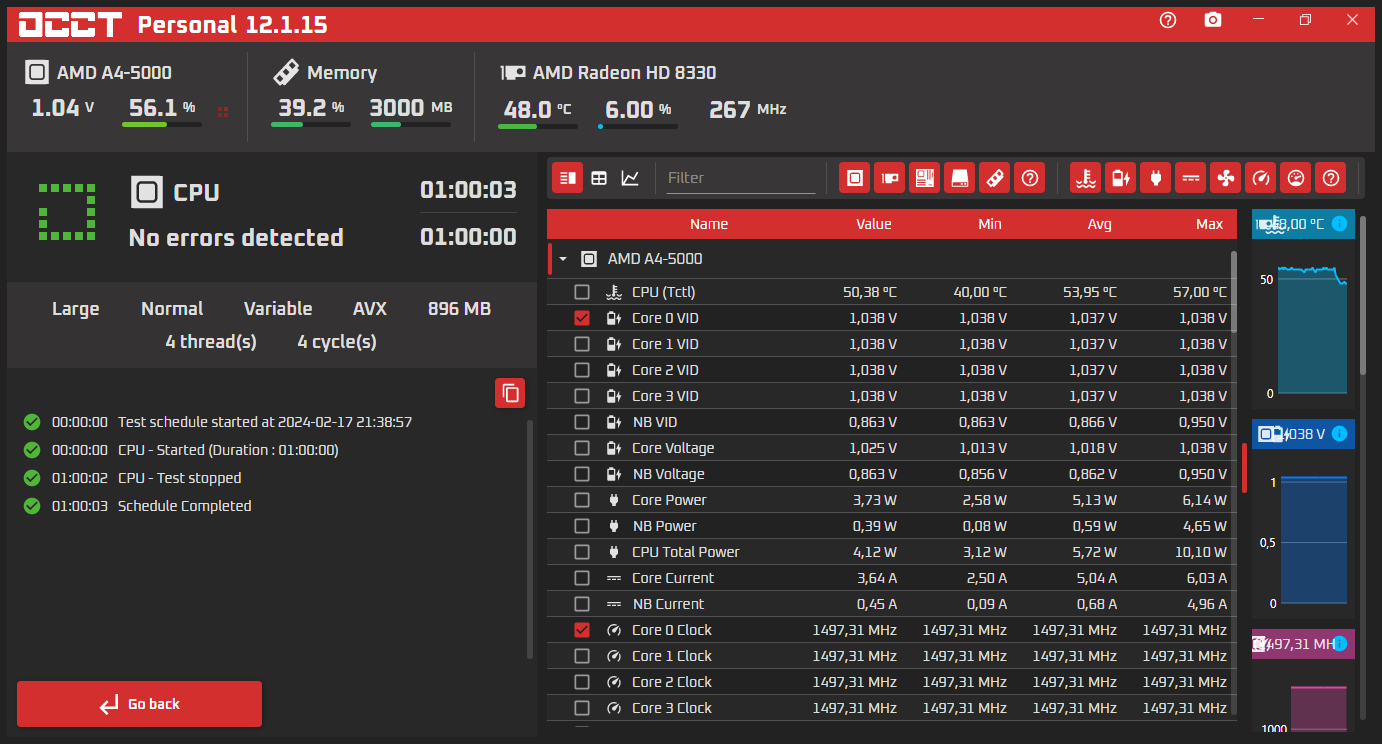The image size is (1382, 744).
Task: Click the motherboard hardware filter icon
Action: pos(924,178)
